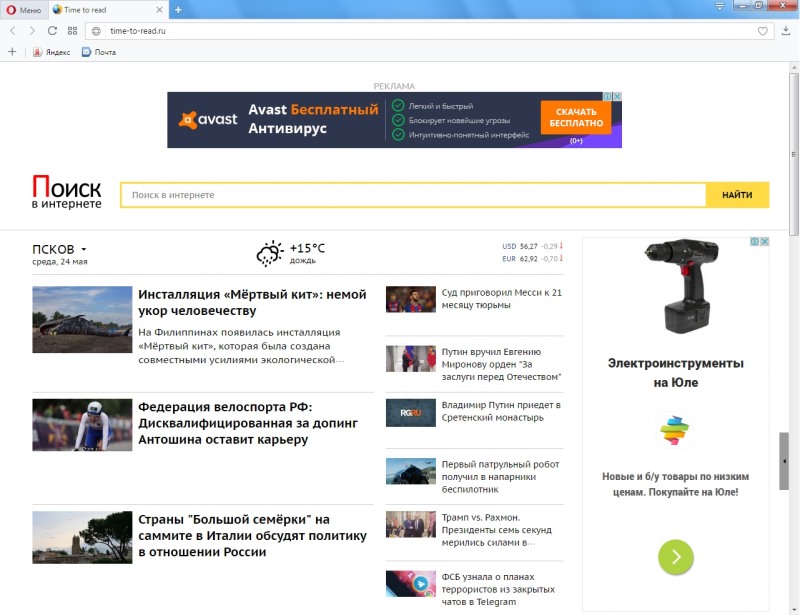Open the Opera Меню button

pyautogui.click(x=24, y=9)
